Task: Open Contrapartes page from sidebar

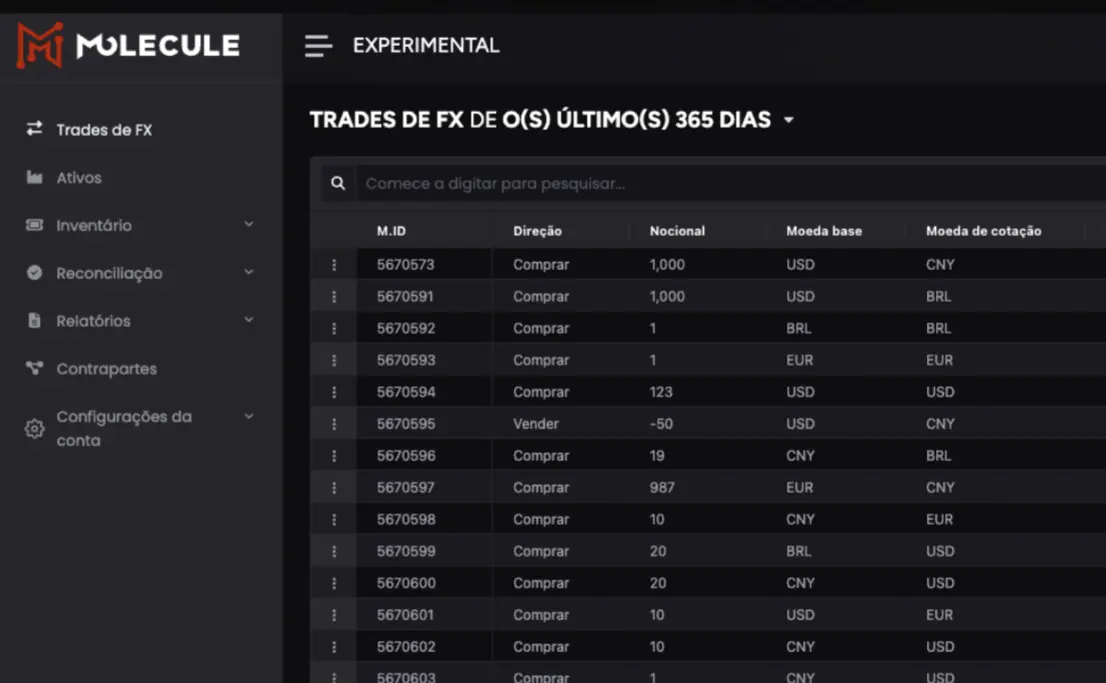Action: (x=106, y=369)
